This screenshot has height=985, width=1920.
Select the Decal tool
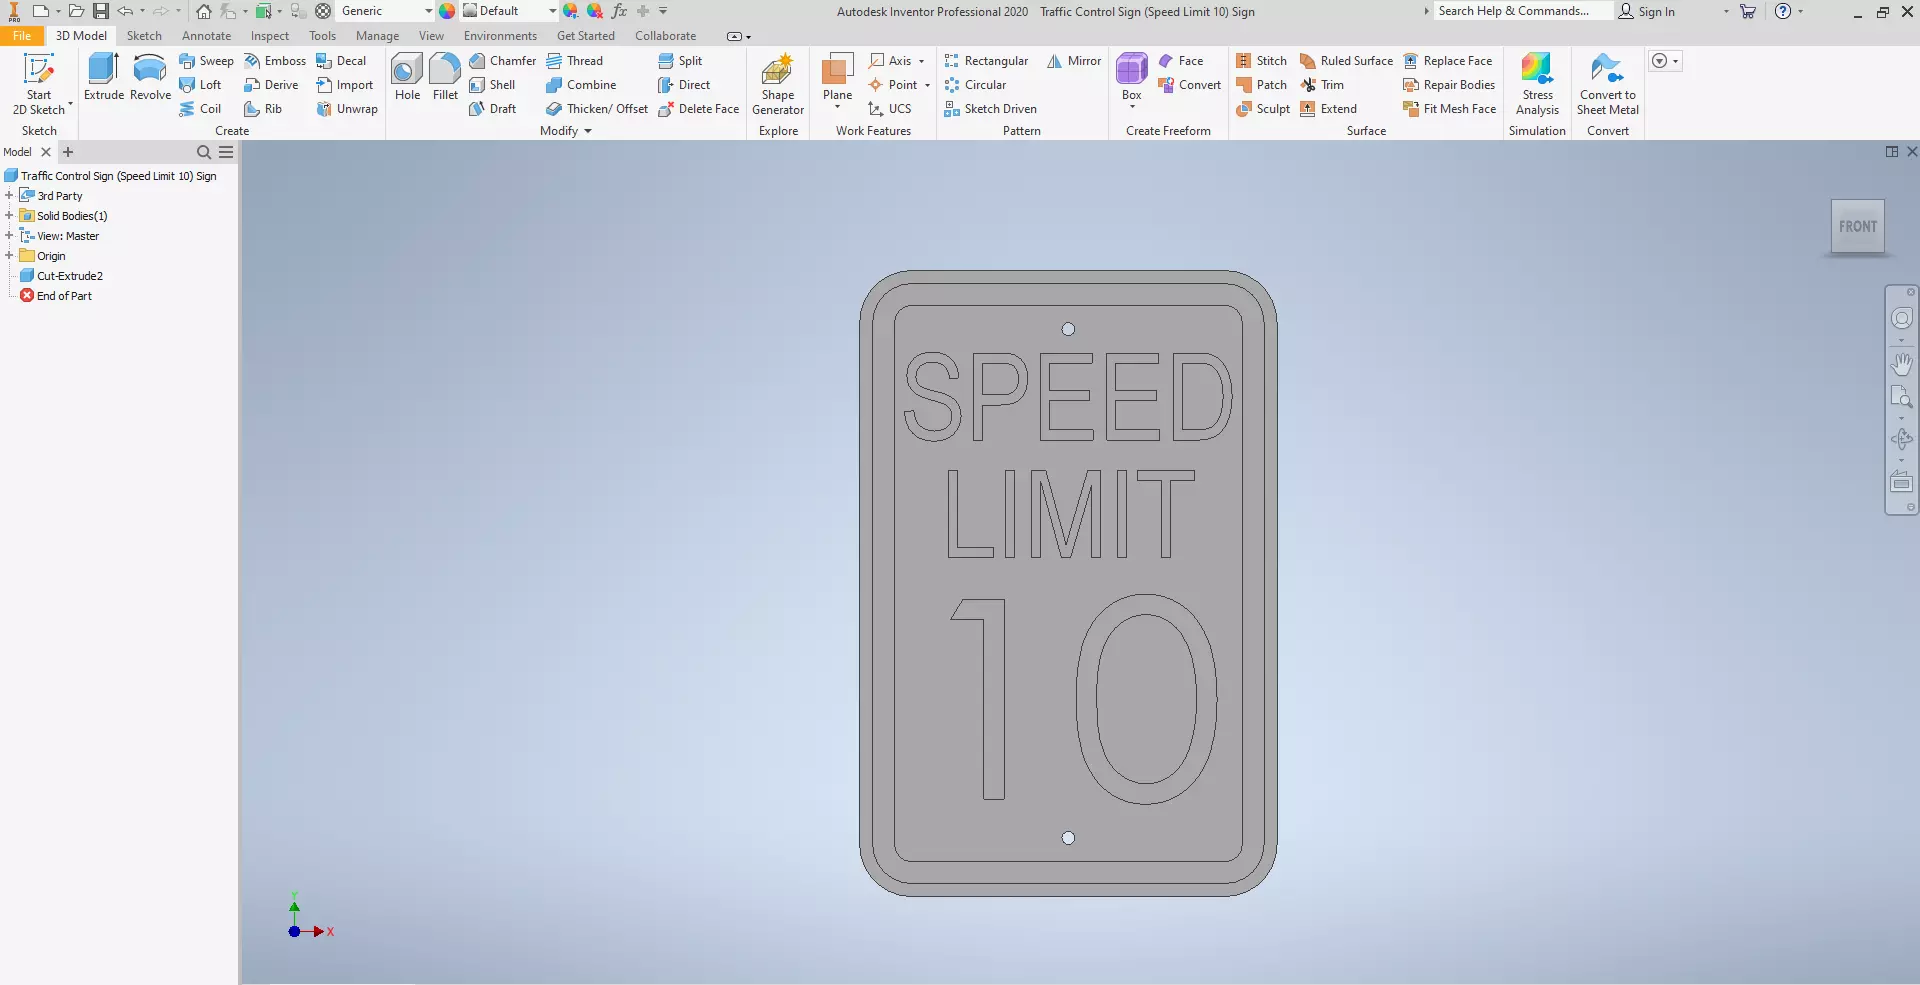point(341,61)
